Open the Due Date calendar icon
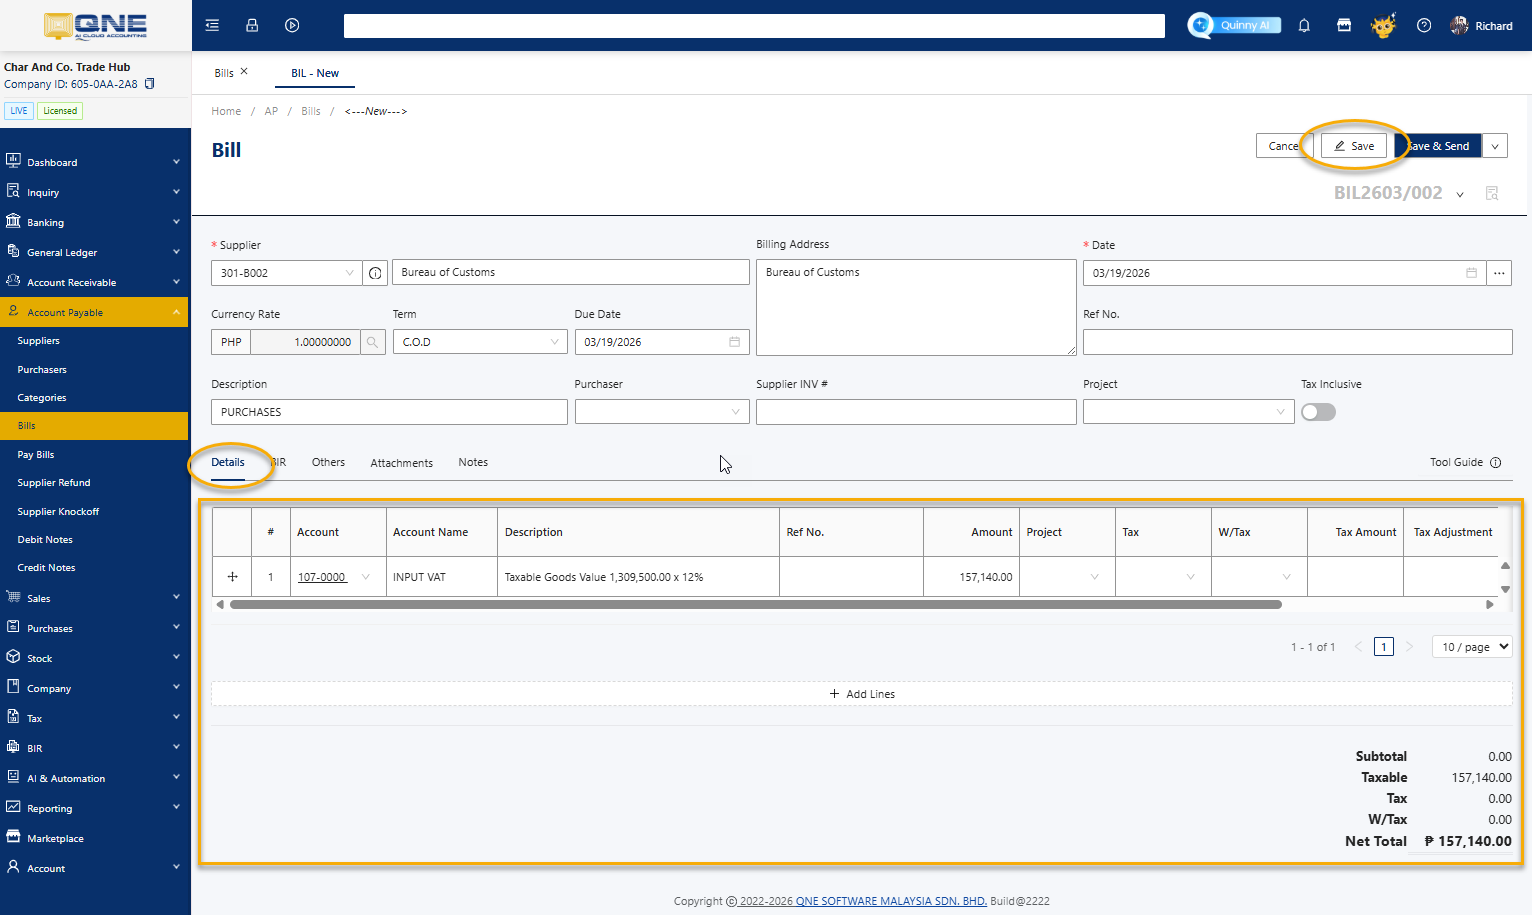This screenshot has width=1532, height=915. pos(734,342)
